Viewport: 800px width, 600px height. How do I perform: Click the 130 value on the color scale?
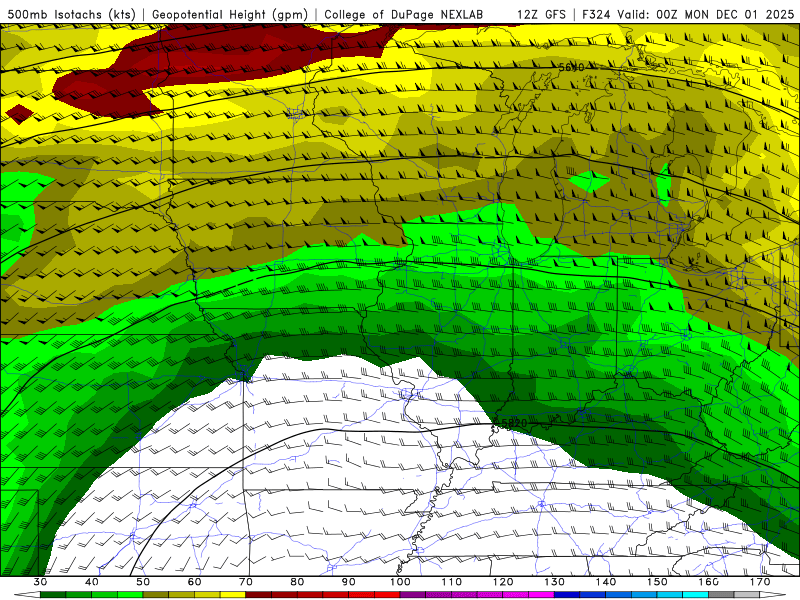pyautogui.click(x=554, y=582)
